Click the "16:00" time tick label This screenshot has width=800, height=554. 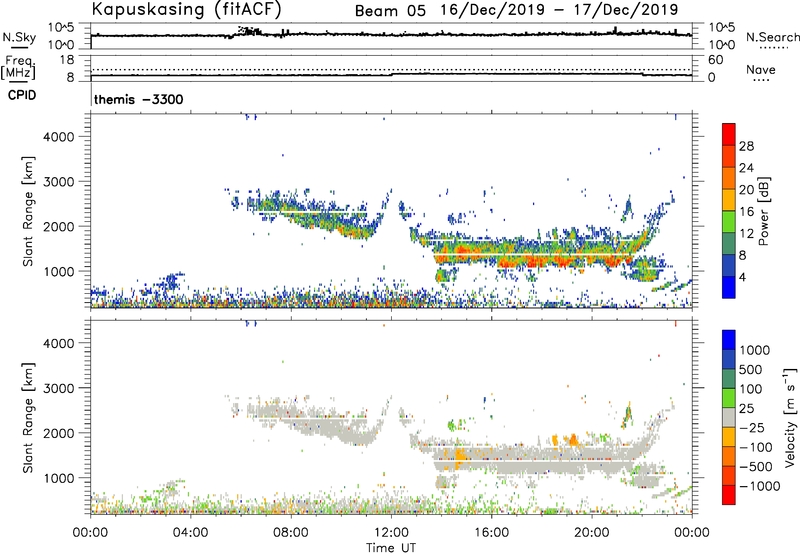491,533
